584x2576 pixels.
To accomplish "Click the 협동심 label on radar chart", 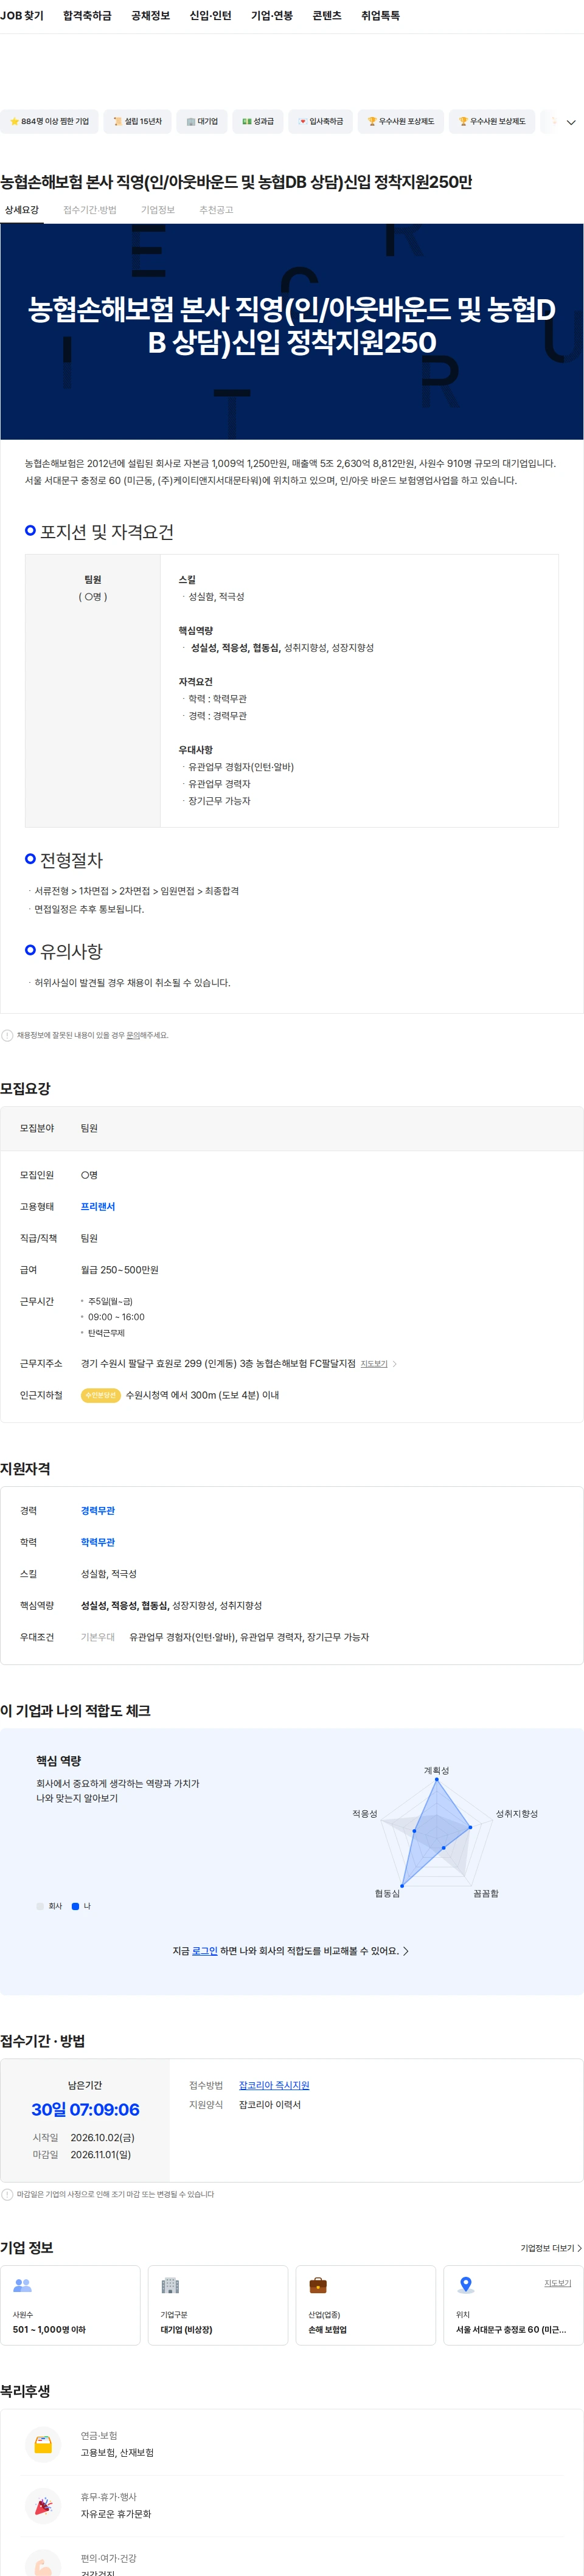I will 387,1893.
